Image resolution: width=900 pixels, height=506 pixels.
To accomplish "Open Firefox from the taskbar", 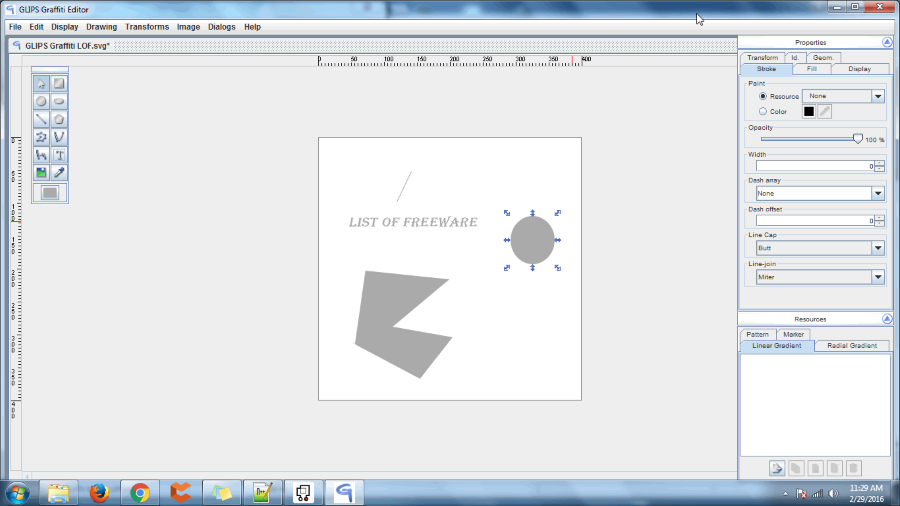I will coord(99,493).
